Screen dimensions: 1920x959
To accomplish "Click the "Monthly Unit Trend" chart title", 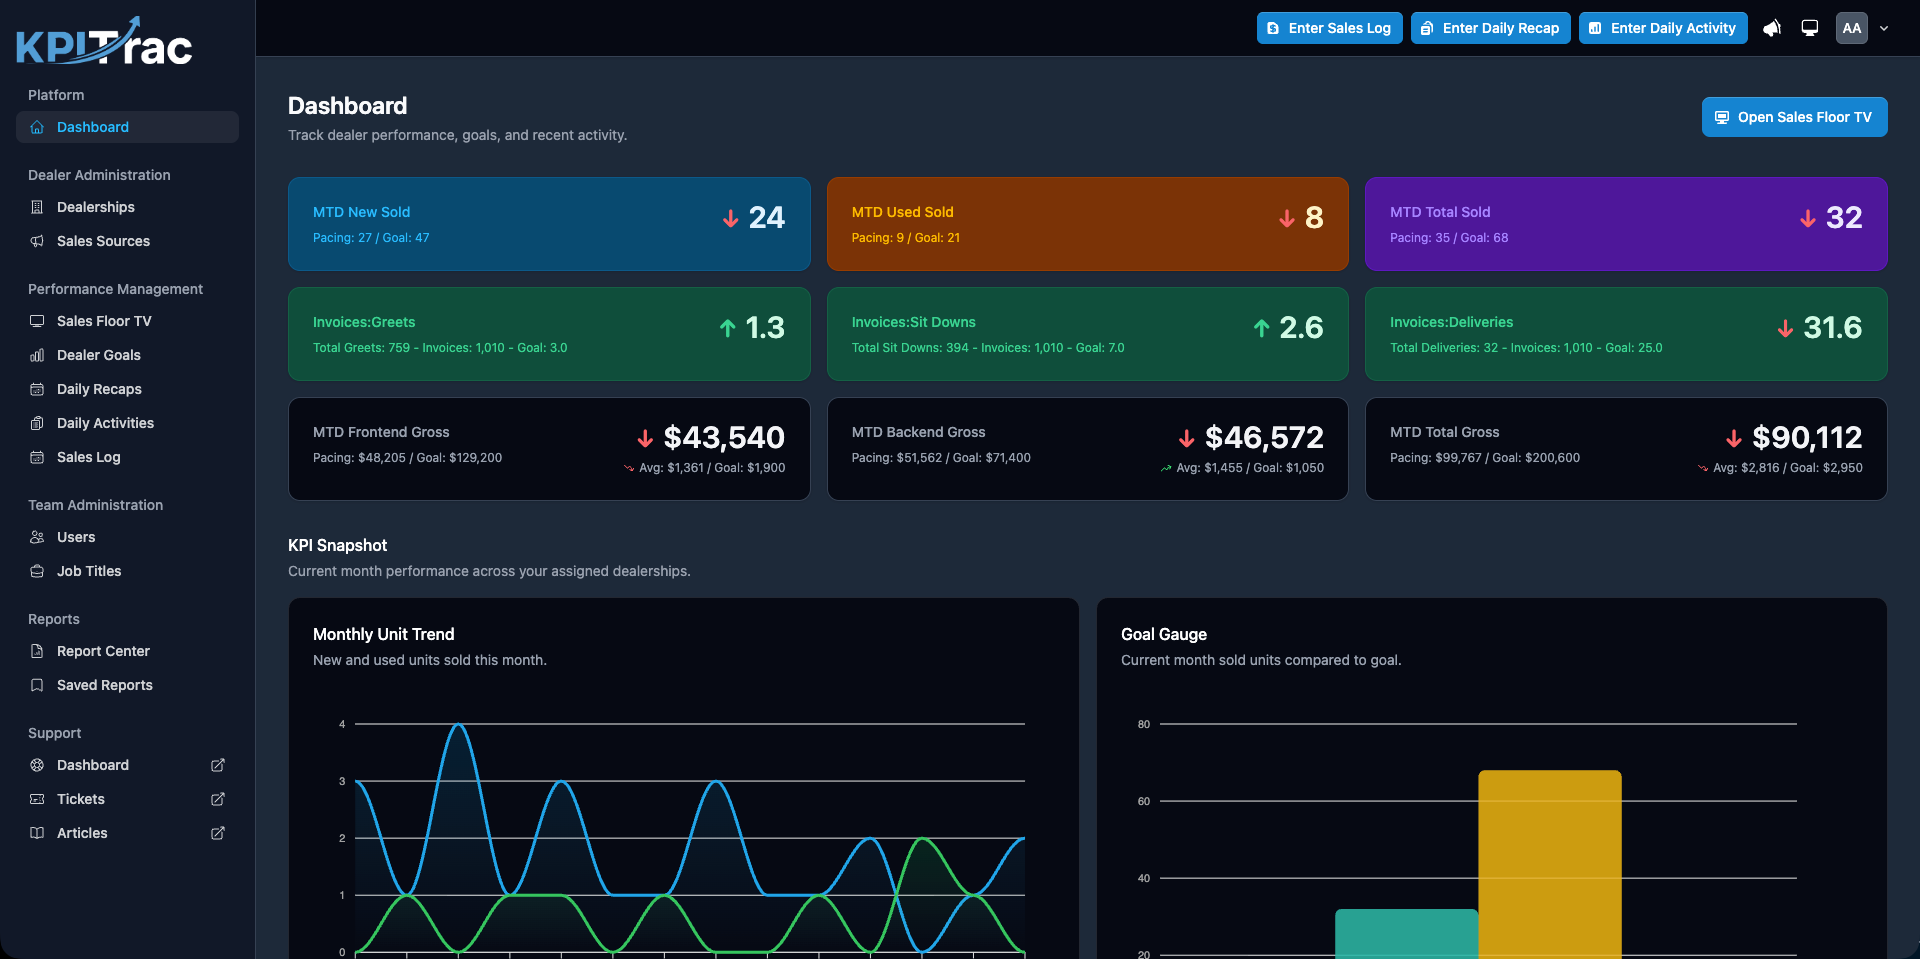I will click(384, 634).
